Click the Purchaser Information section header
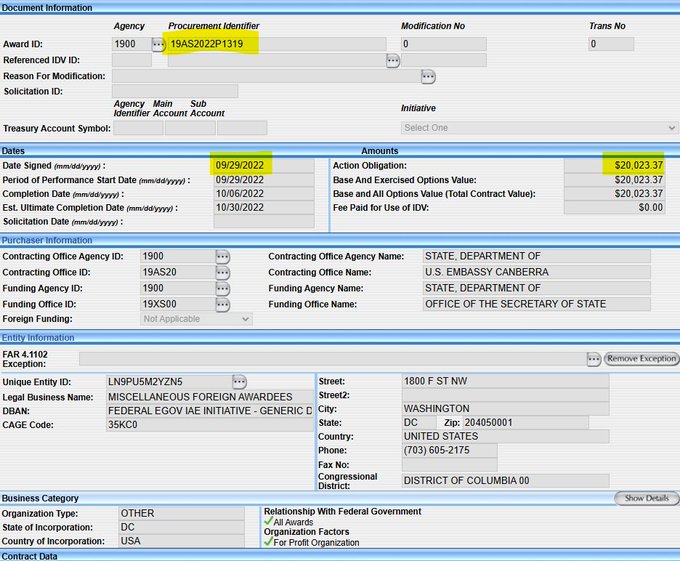Screen dimensions: 680x561 click(48, 241)
